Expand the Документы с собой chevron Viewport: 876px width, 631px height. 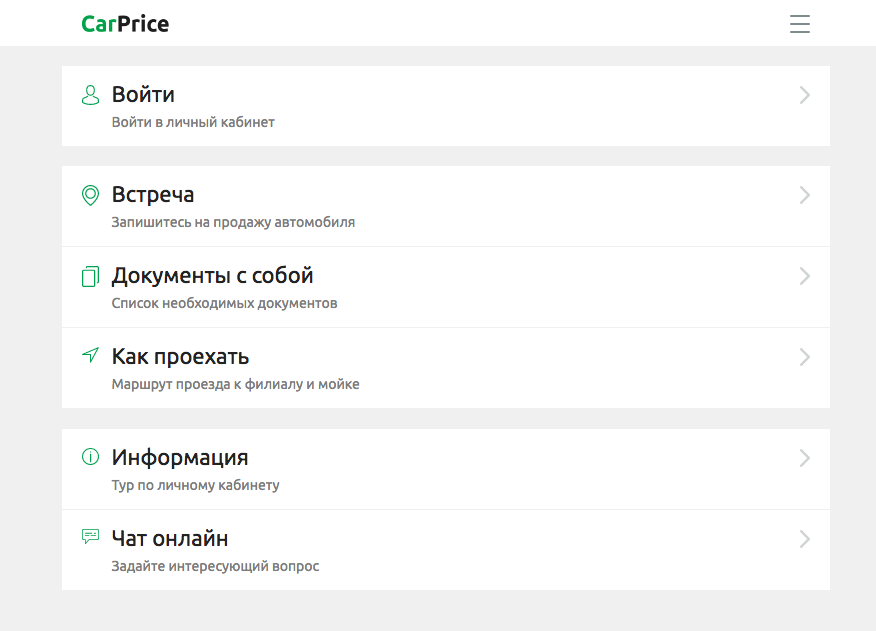pyautogui.click(x=804, y=277)
